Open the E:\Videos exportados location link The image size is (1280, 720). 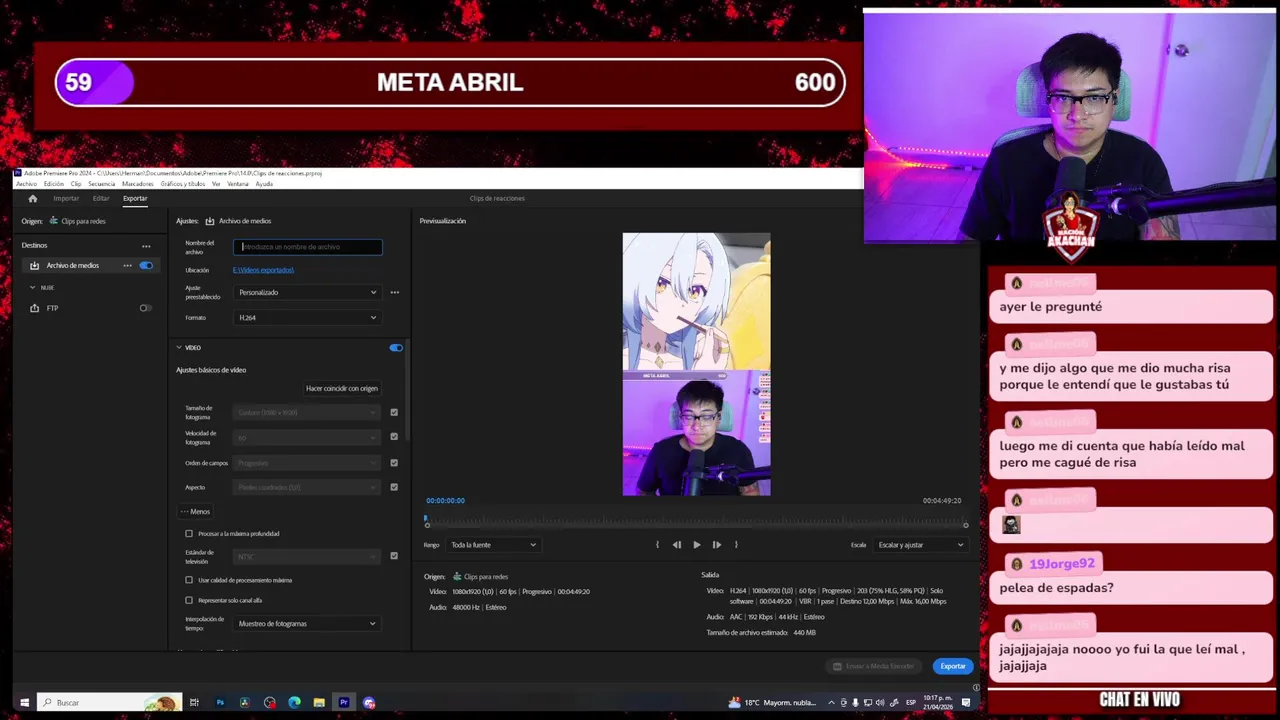point(264,270)
